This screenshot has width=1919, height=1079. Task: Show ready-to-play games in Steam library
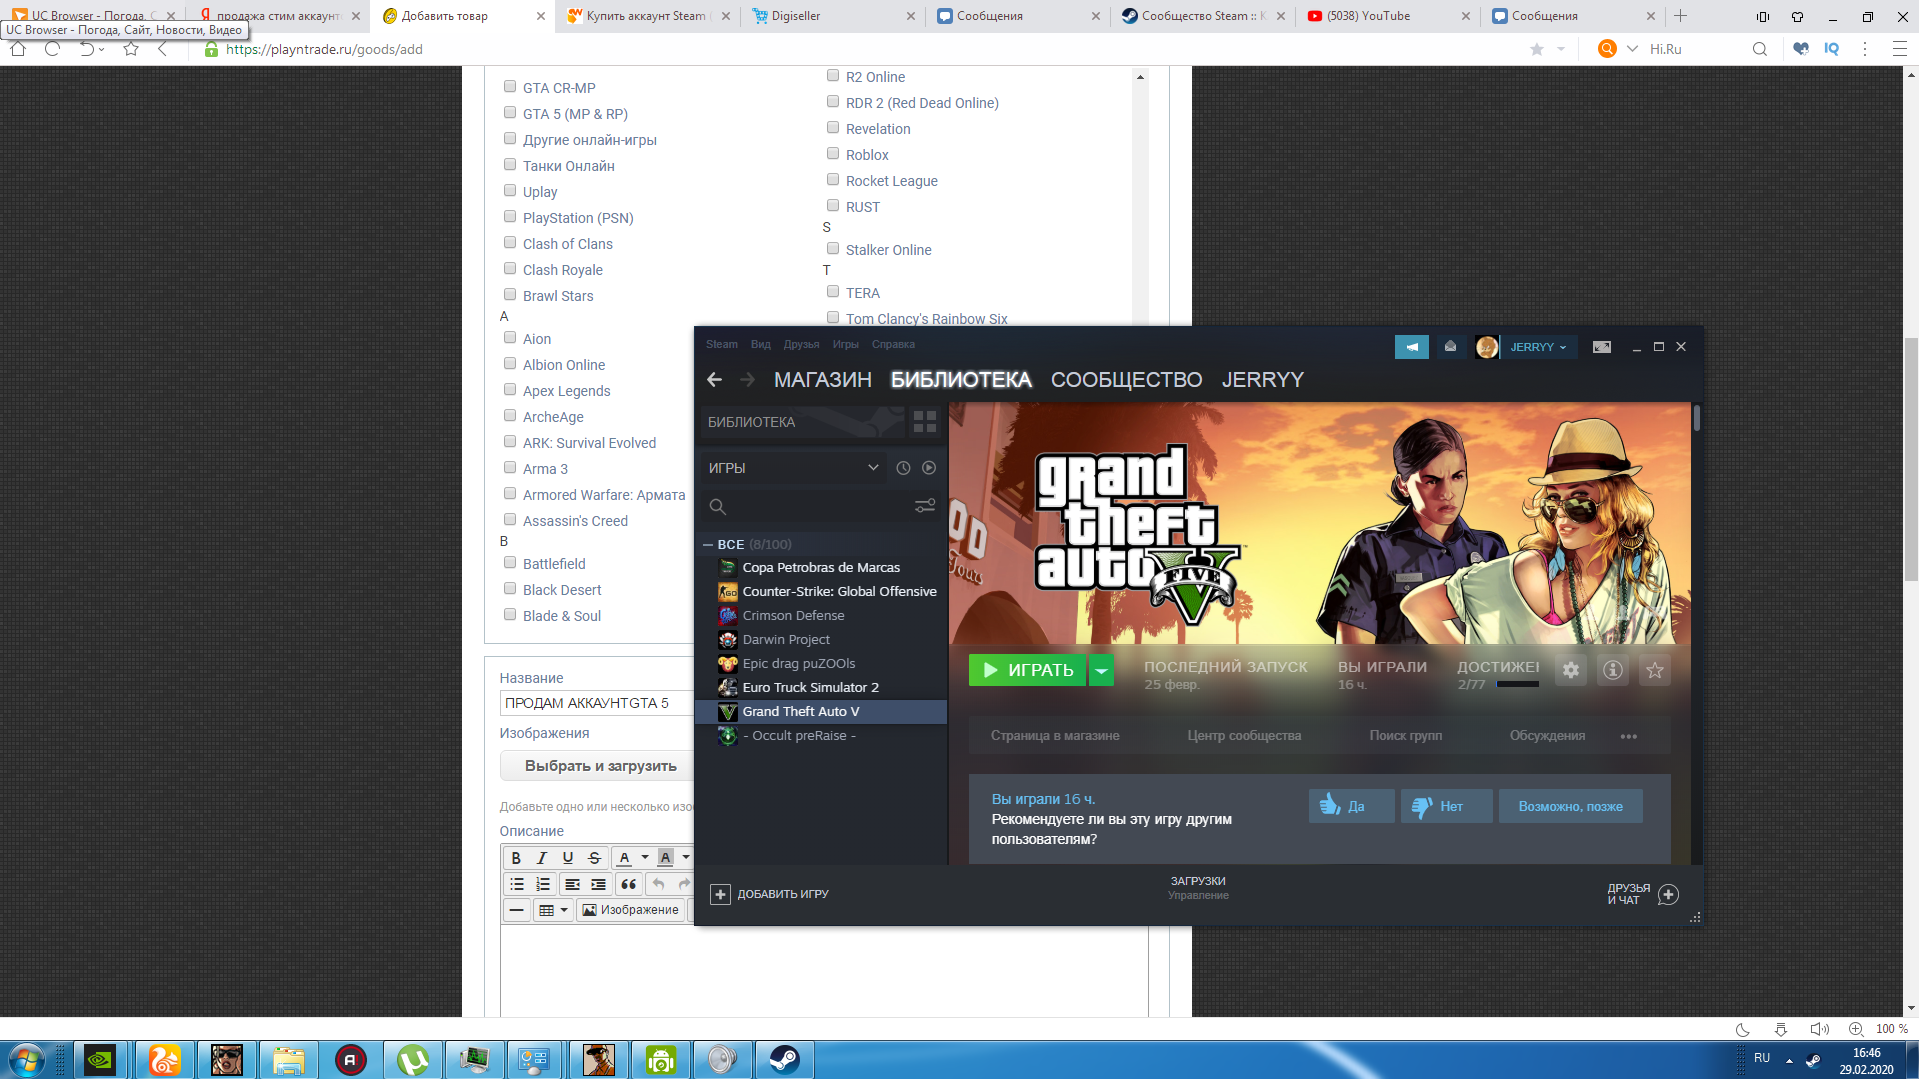(x=929, y=468)
